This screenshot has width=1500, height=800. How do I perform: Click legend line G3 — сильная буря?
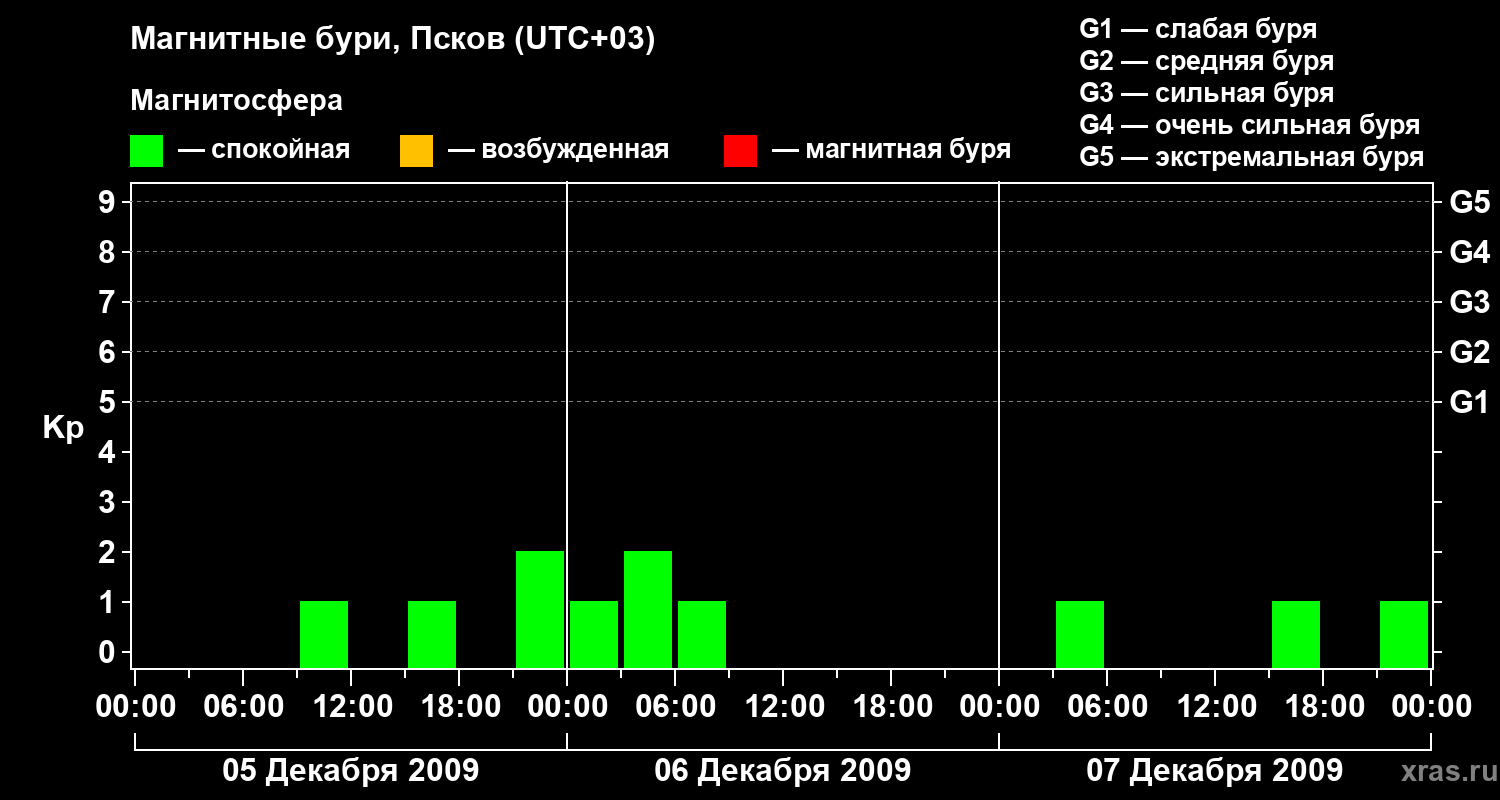point(1206,93)
